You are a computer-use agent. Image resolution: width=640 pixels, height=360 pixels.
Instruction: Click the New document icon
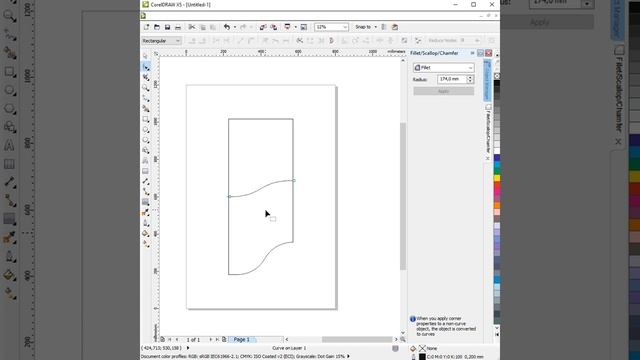click(x=147, y=27)
